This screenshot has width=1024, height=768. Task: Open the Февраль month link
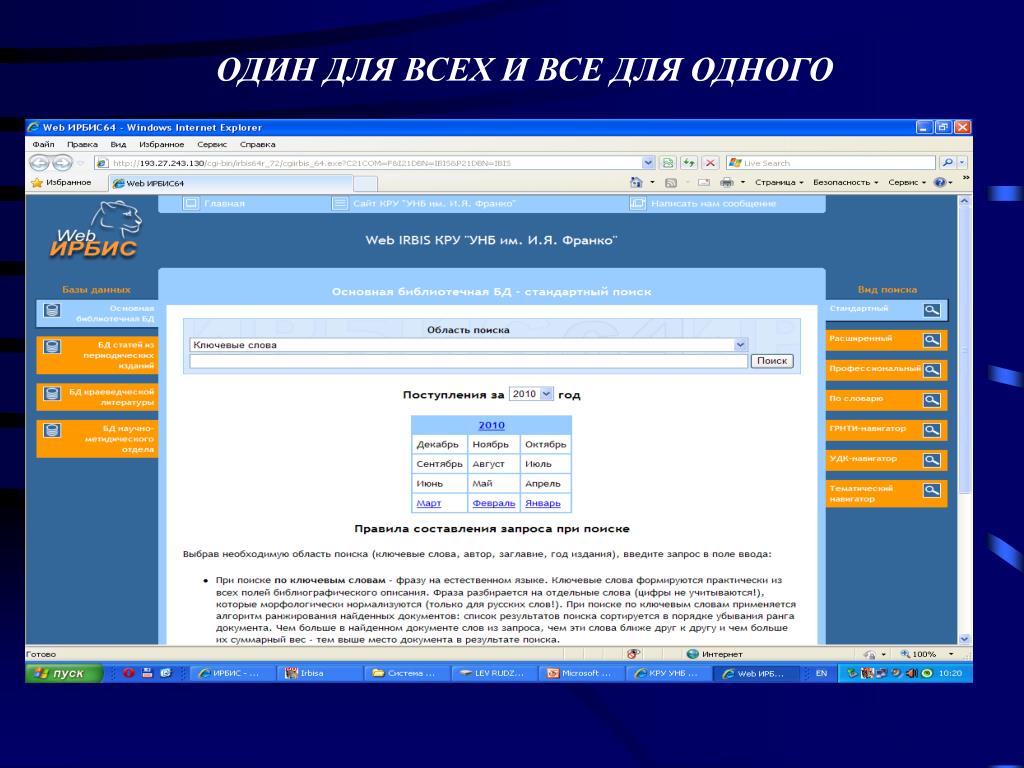(x=493, y=503)
